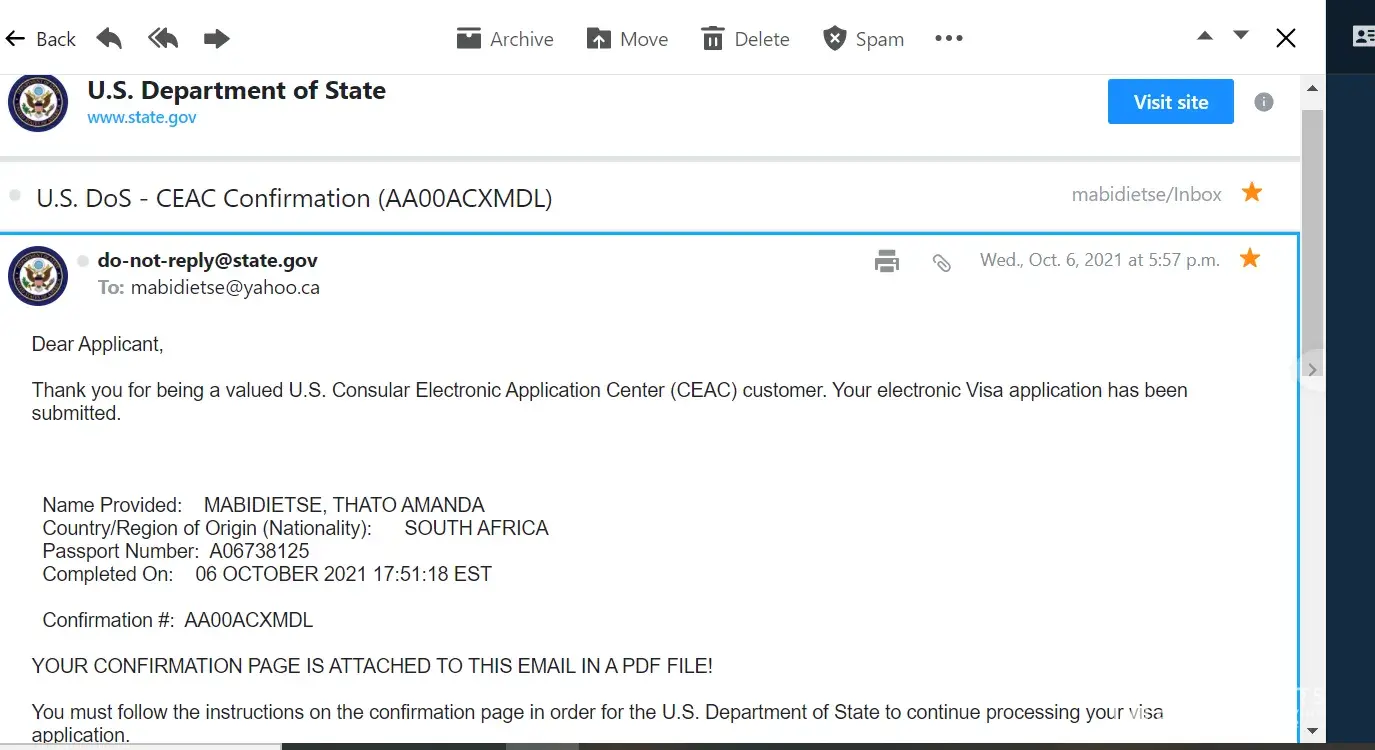
Task: Show sender info via the info icon
Action: (x=1264, y=102)
